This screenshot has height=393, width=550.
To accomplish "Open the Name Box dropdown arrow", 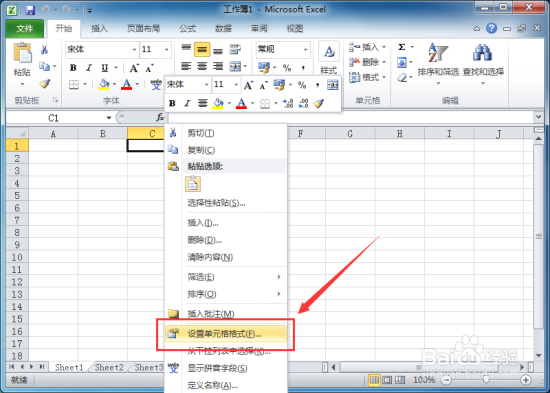I will point(109,118).
